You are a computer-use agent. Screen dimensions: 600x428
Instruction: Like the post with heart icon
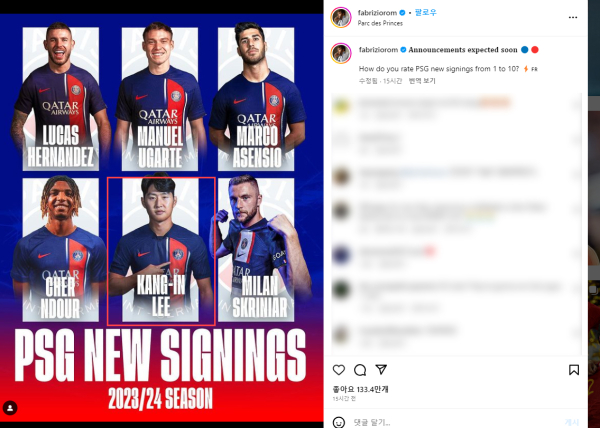click(339, 370)
